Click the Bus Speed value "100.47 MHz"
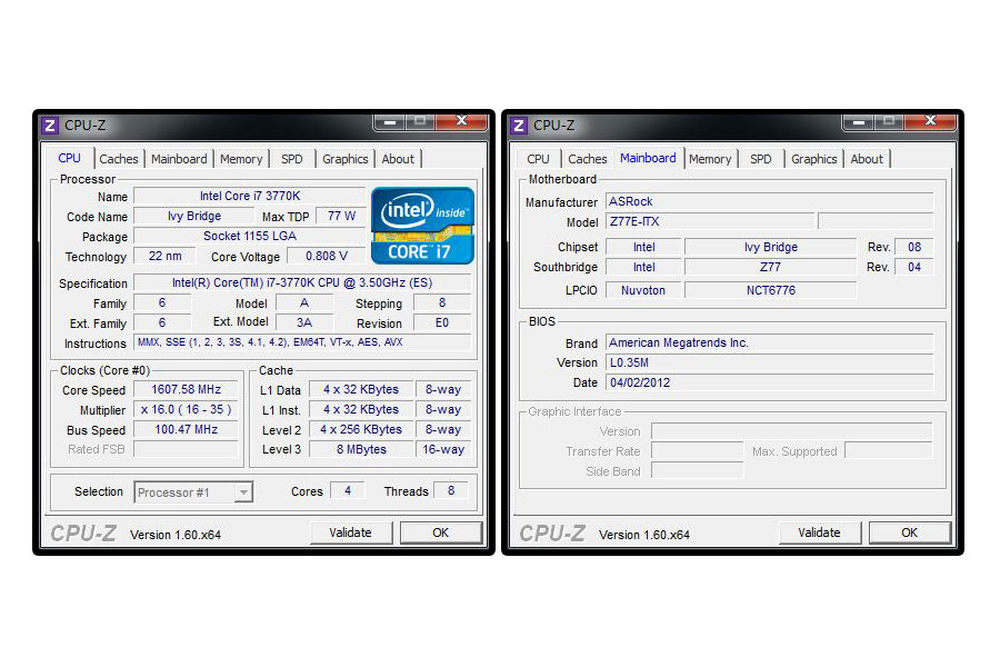The width and height of the screenshot is (1000, 667). 186,430
